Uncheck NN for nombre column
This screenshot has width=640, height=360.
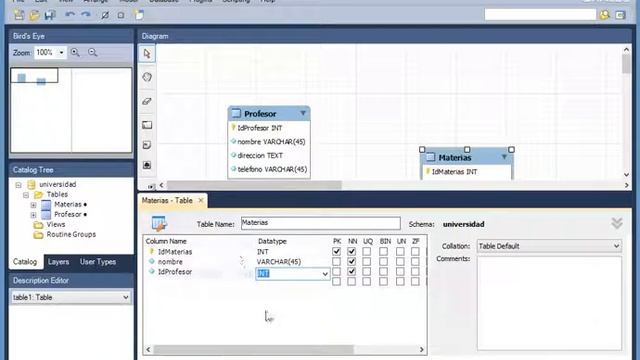(x=351, y=261)
